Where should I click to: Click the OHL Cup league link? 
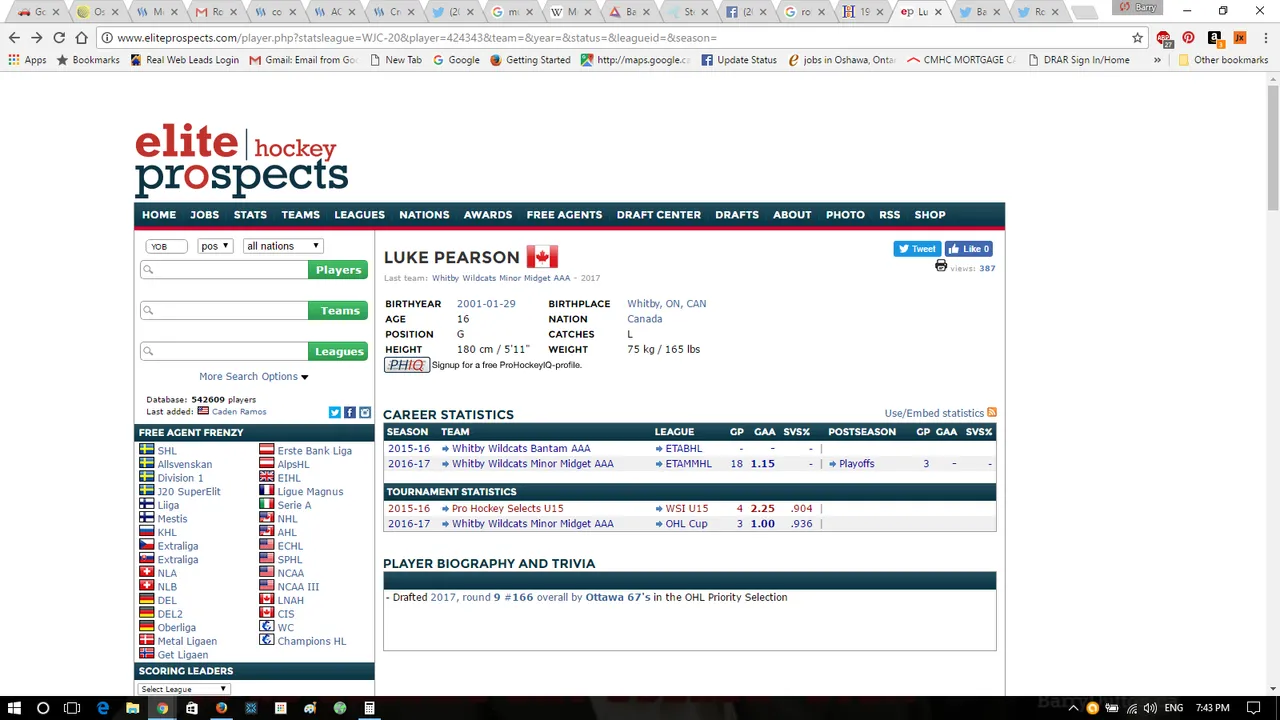click(x=686, y=524)
